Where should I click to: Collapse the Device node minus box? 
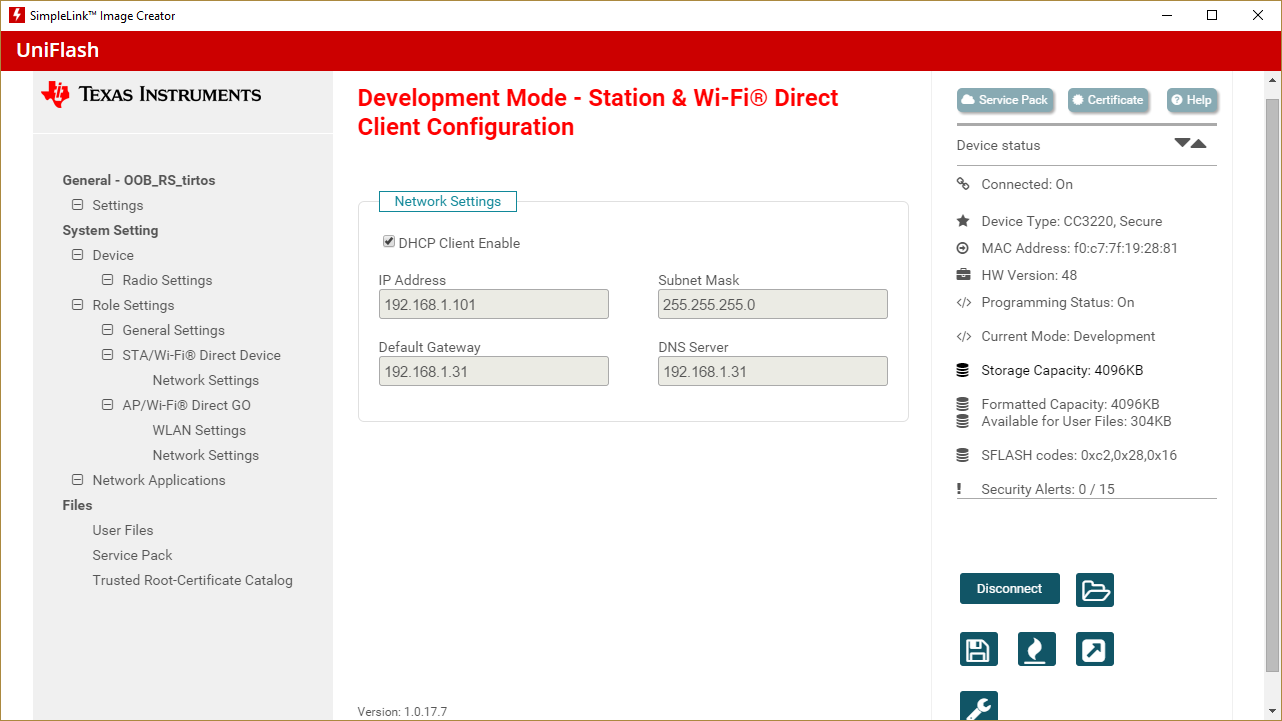click(77, 255)
